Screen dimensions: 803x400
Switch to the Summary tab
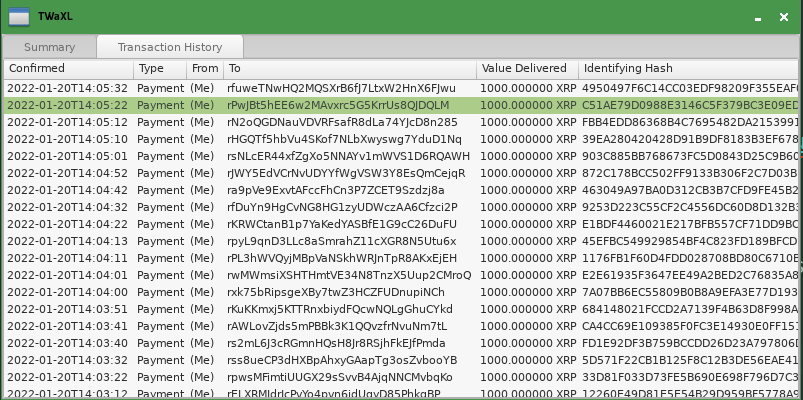(x=49, y=47)
